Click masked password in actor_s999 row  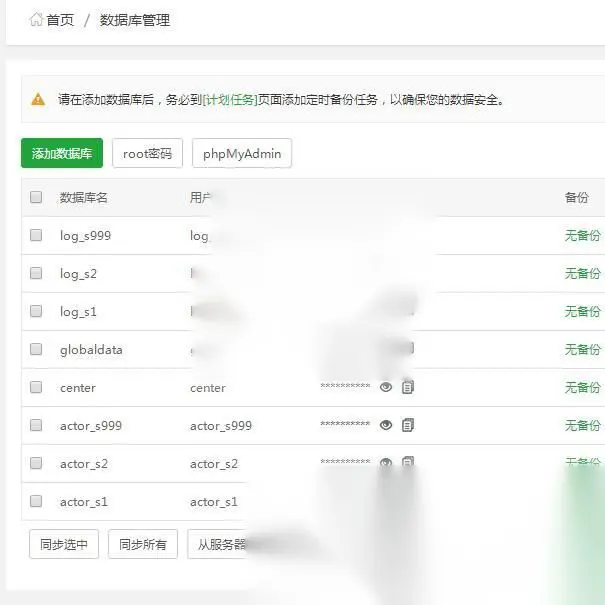(x=345, y=424)
